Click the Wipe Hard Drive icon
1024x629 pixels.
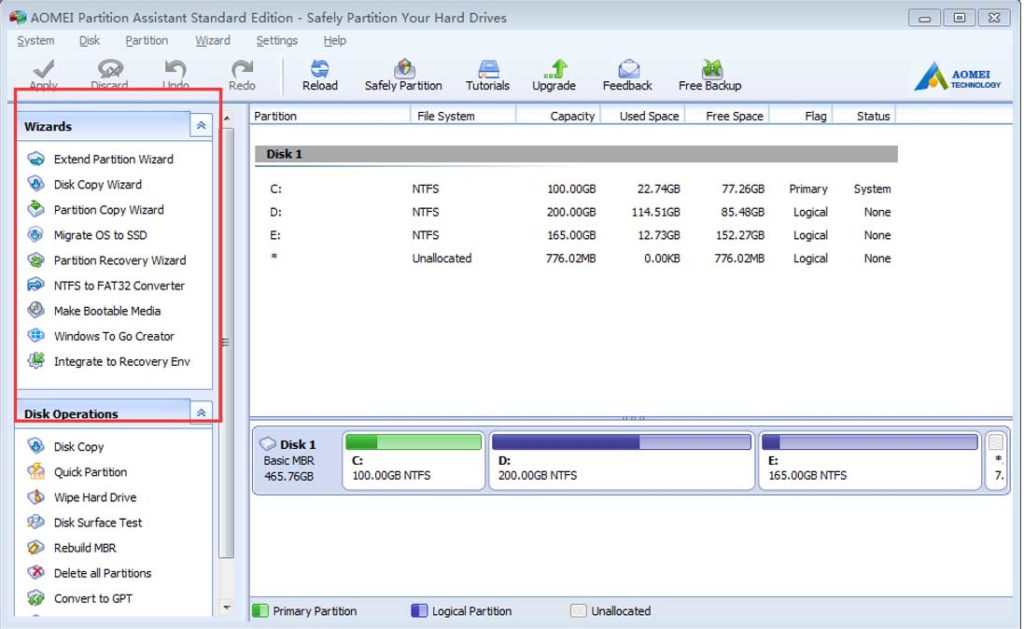pyautogui.click(x=36, y=497)
